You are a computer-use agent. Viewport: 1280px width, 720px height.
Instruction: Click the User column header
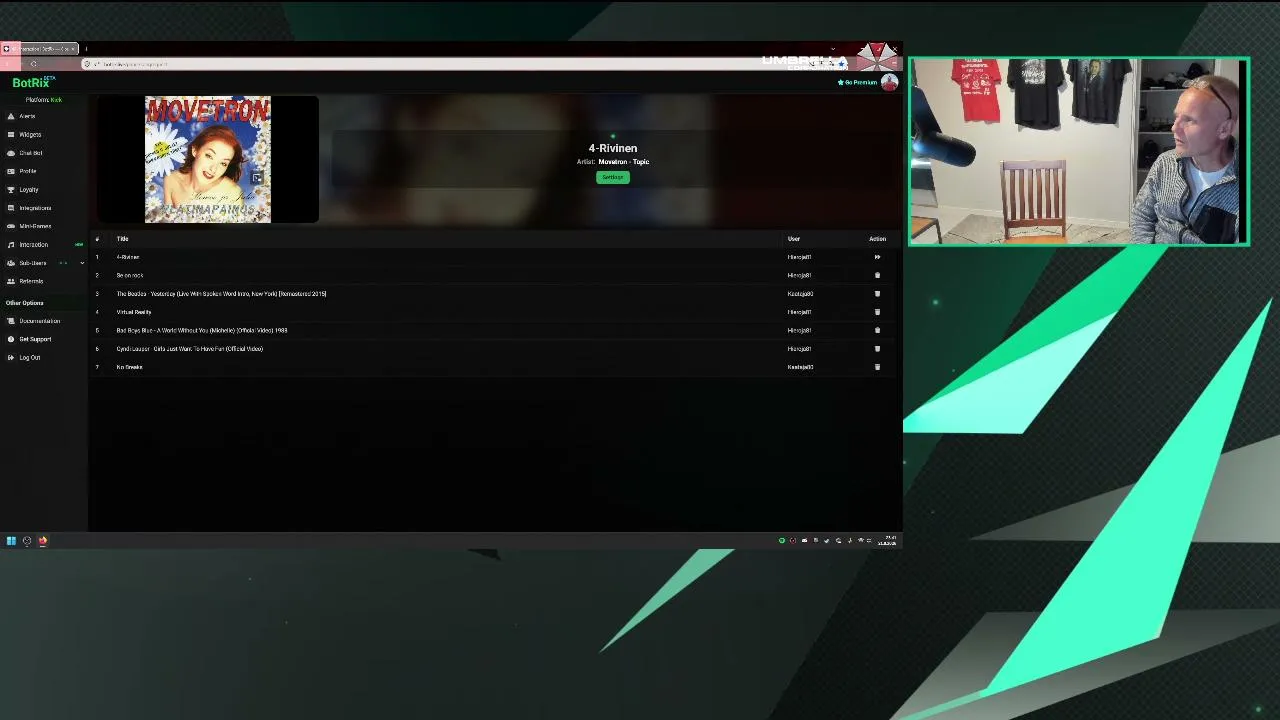(x=794, y=239)
